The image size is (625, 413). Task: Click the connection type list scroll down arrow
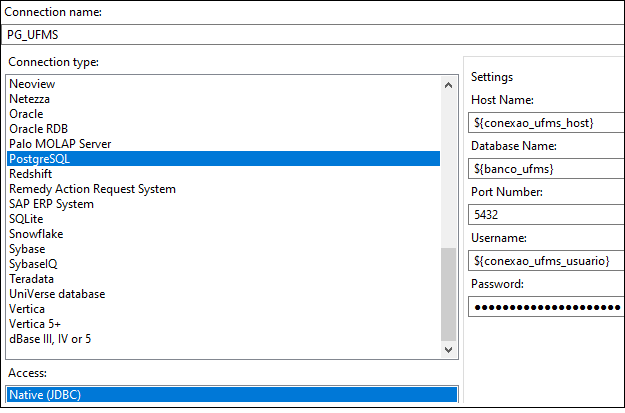tap(448, 350)
